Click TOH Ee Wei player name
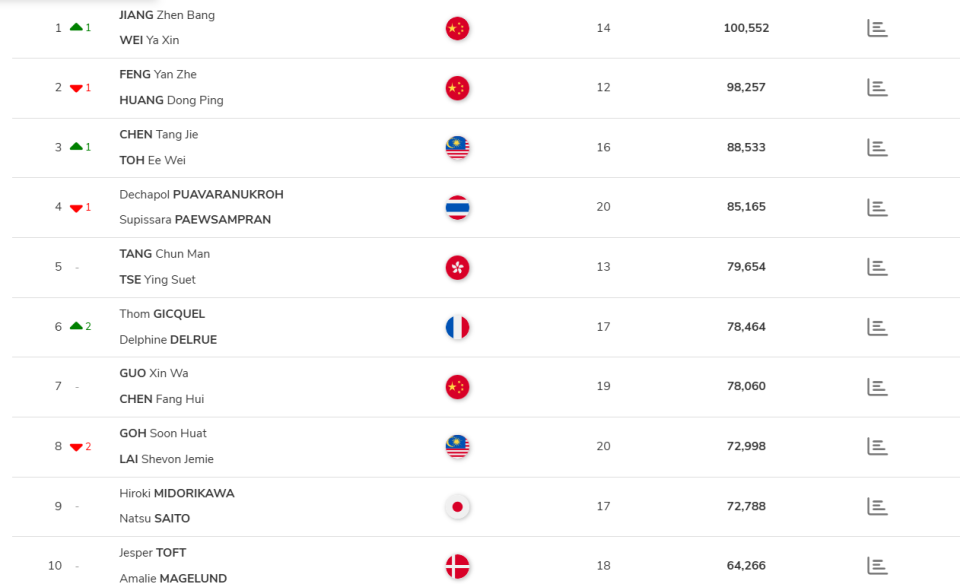The width and height of the screenshot is (960, 584). [x=152, y=160]
